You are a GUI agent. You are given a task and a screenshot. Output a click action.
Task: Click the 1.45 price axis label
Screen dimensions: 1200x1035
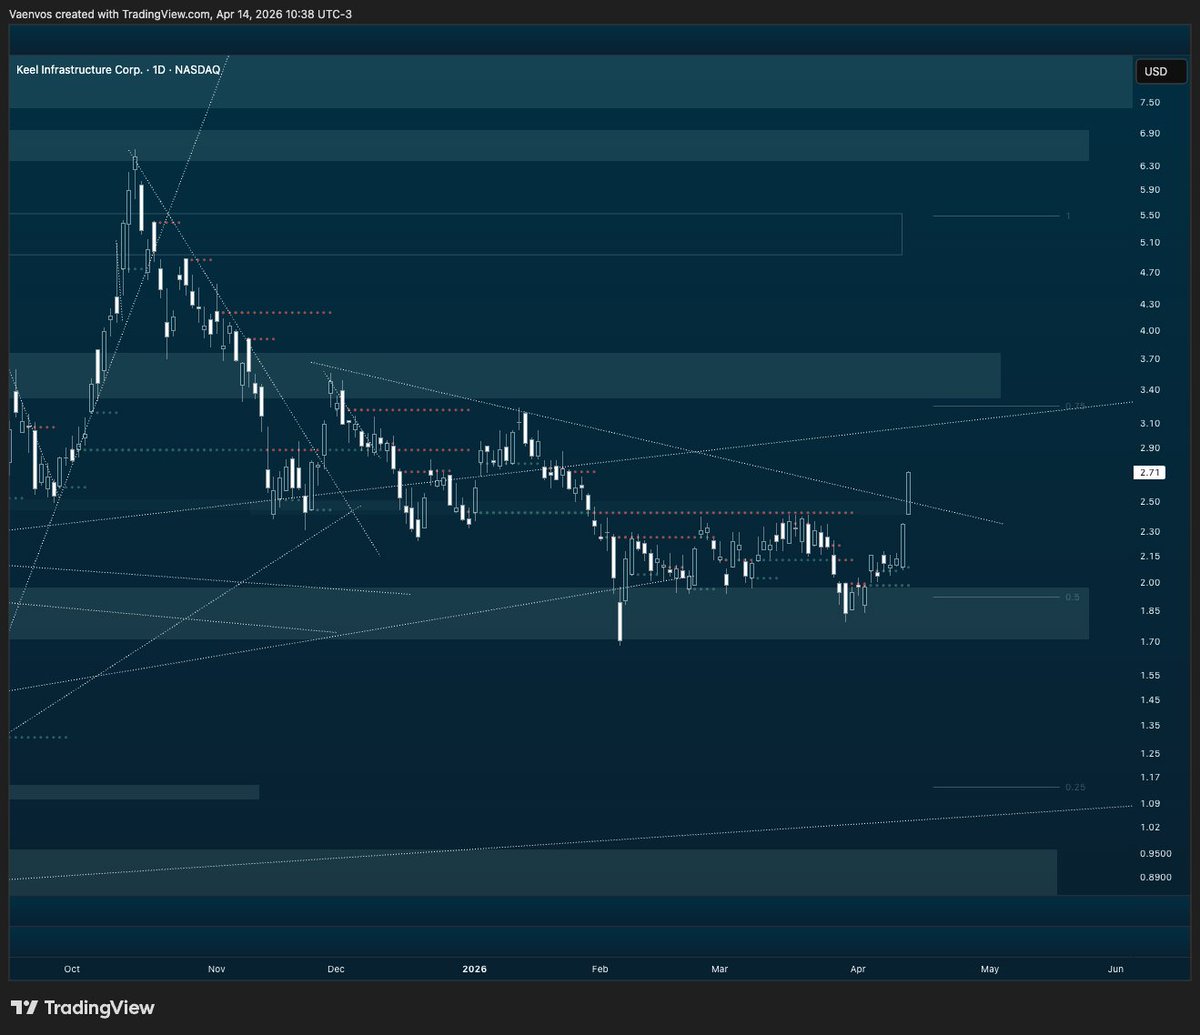tap(1149, 700)
